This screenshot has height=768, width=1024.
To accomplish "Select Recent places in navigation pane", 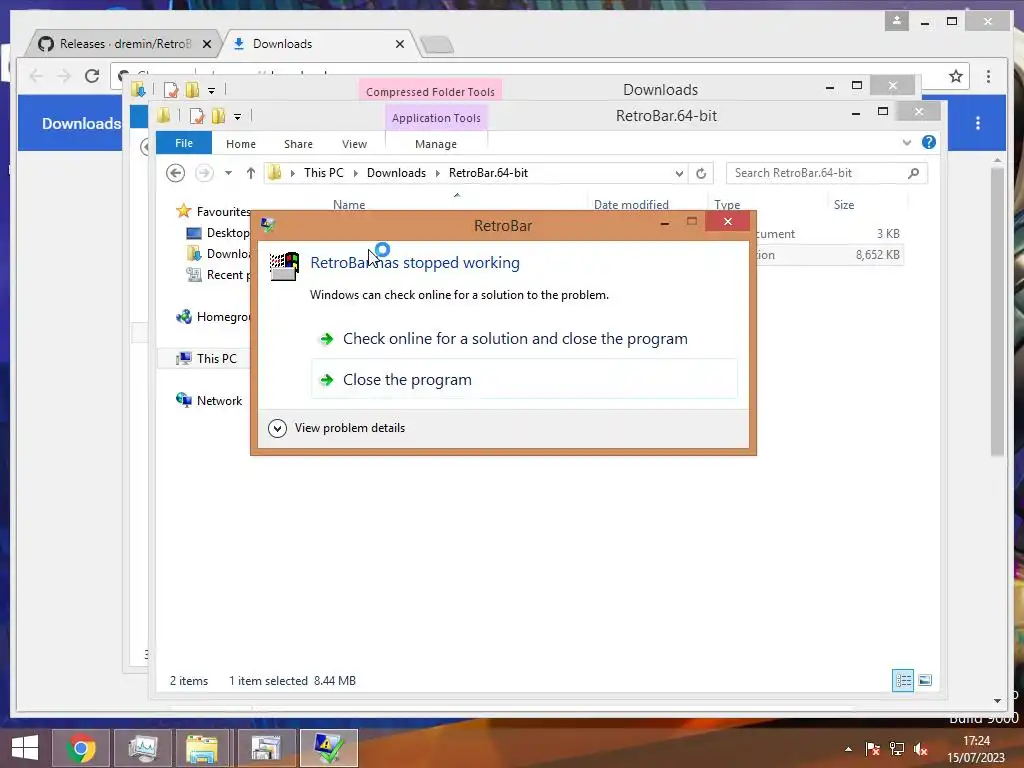I will point(218,274).
